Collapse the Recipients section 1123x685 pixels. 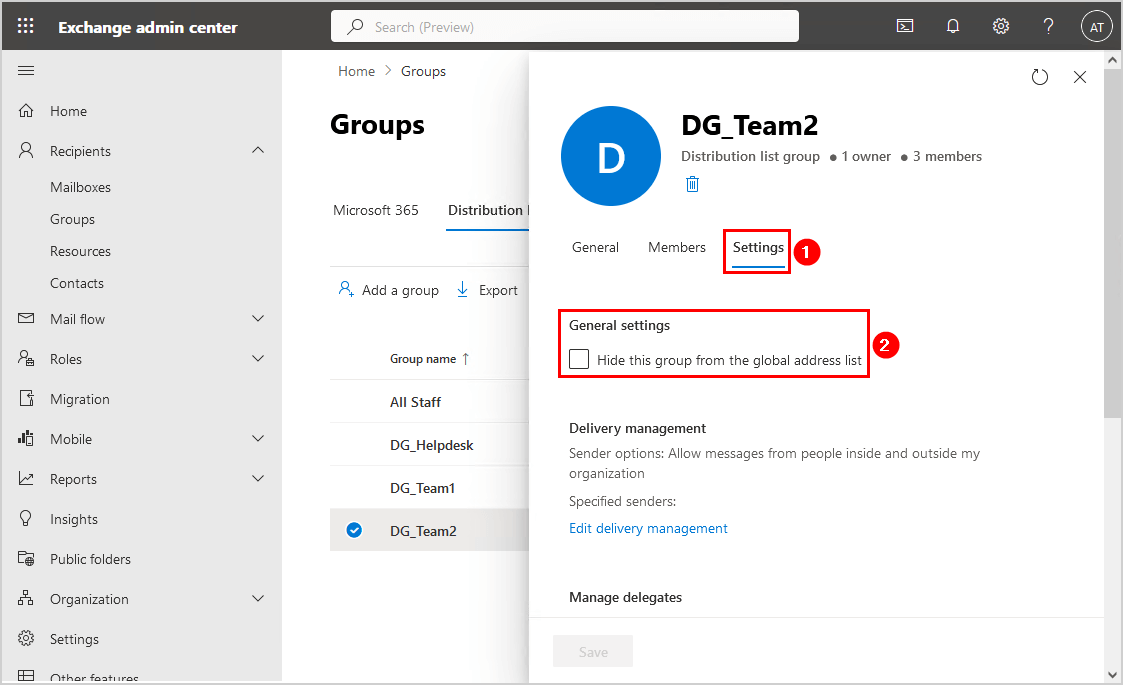[x=258, y=151]
